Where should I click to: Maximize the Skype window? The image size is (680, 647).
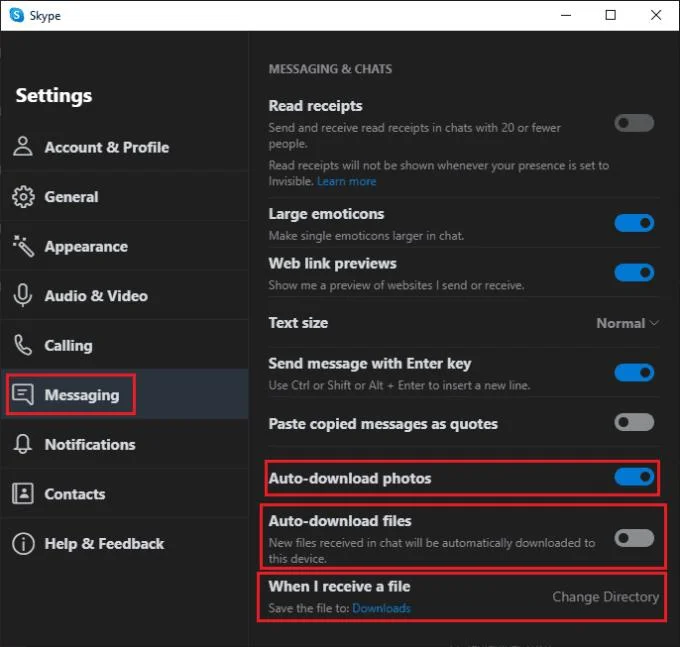point(610,15)
